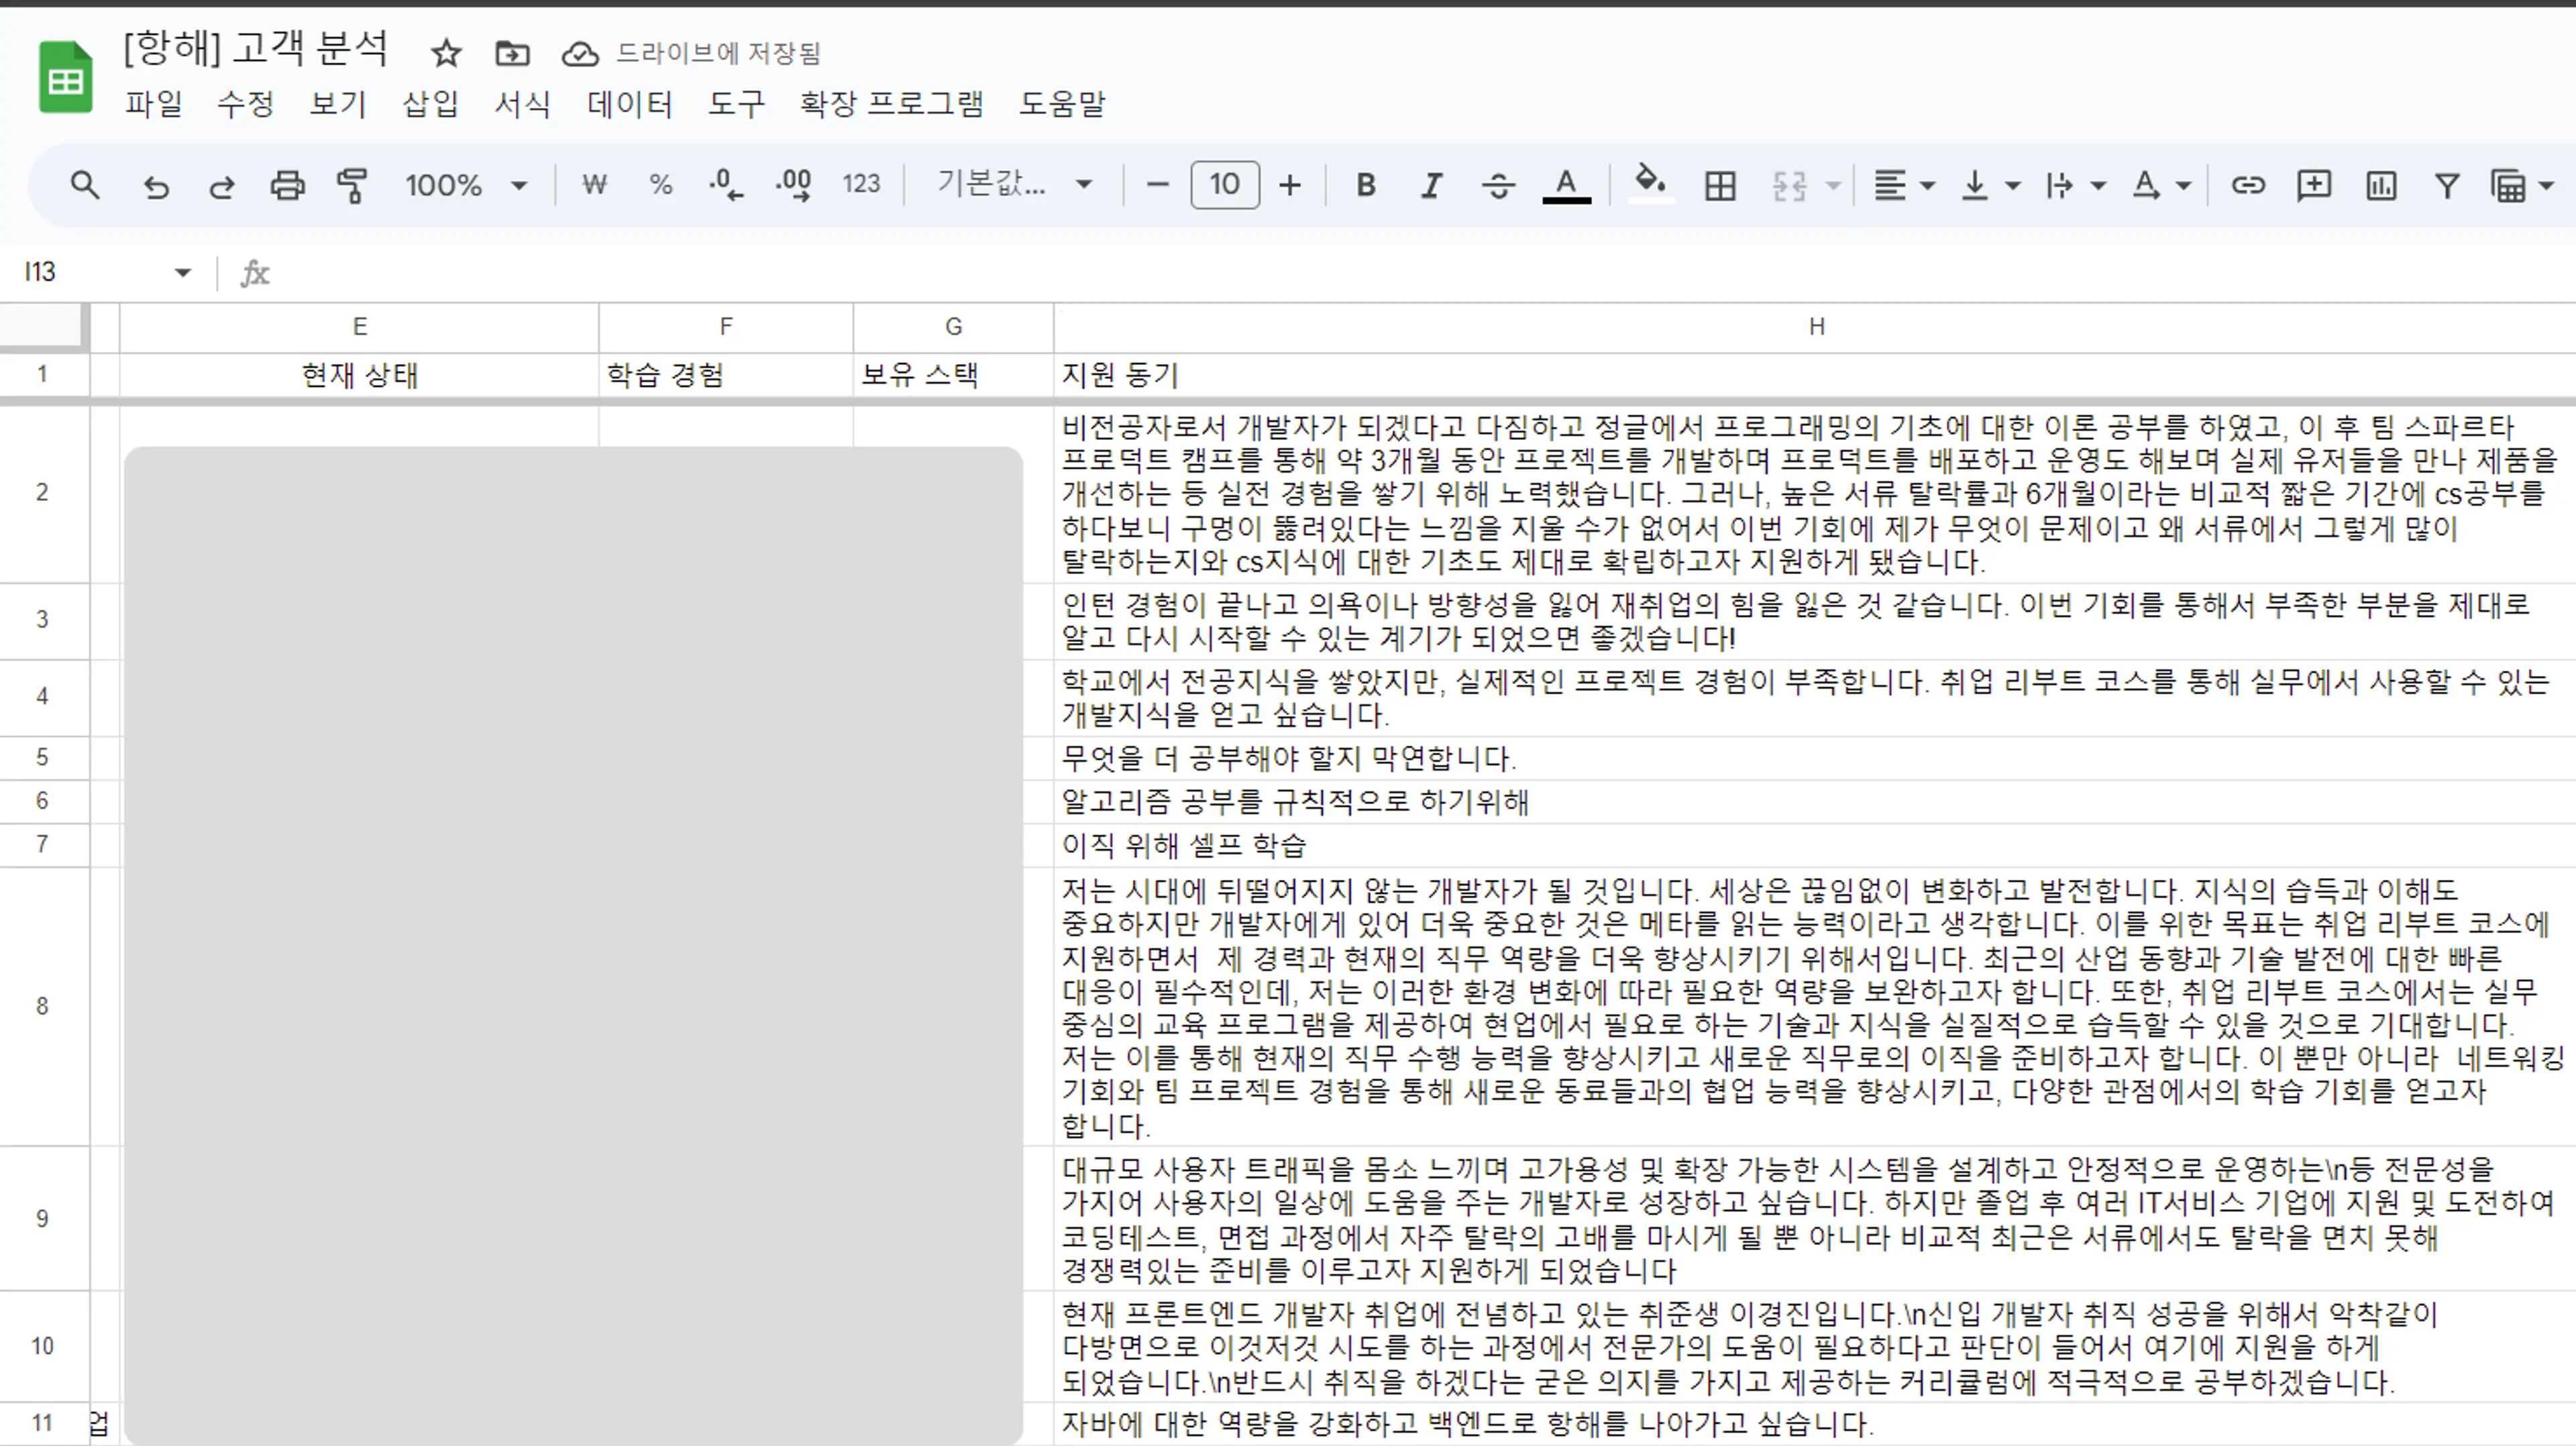
Task: Print the spreadsheet
Action: point(288,185)
